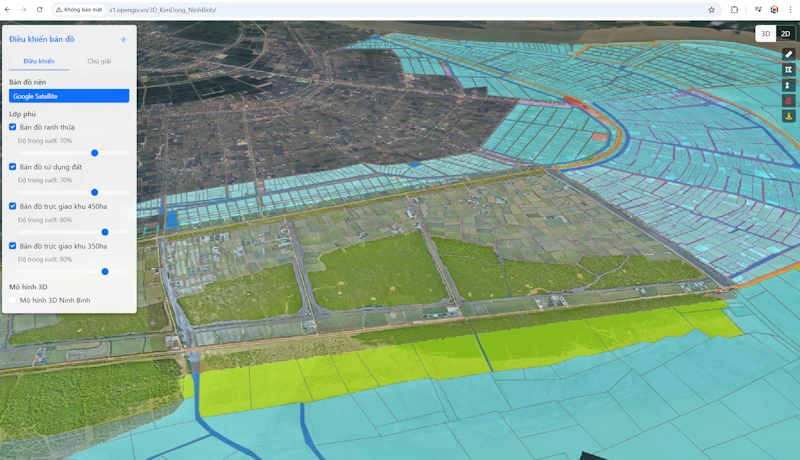This screenshot has width=800, height=460.
Task: Open the 'Điều khiển' tab
Action: pyautogui.click(x=39, y=61)
